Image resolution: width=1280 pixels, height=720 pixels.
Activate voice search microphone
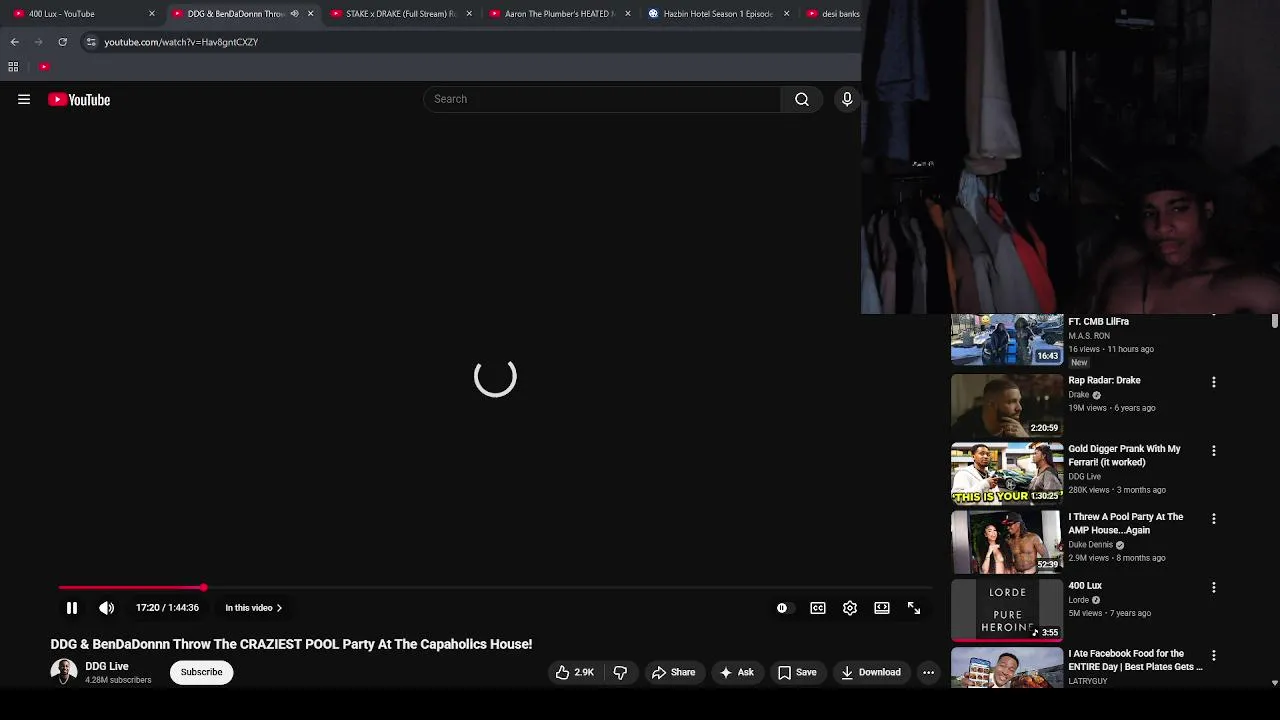pos(847,99)
